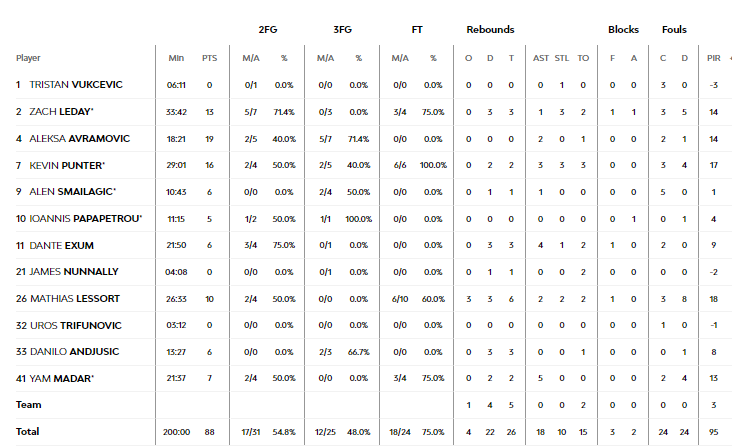The image size is (732, 448).
Task: Open Uros Trifunovic player profile
Action: pyautogui.click(x=76, y=326)
